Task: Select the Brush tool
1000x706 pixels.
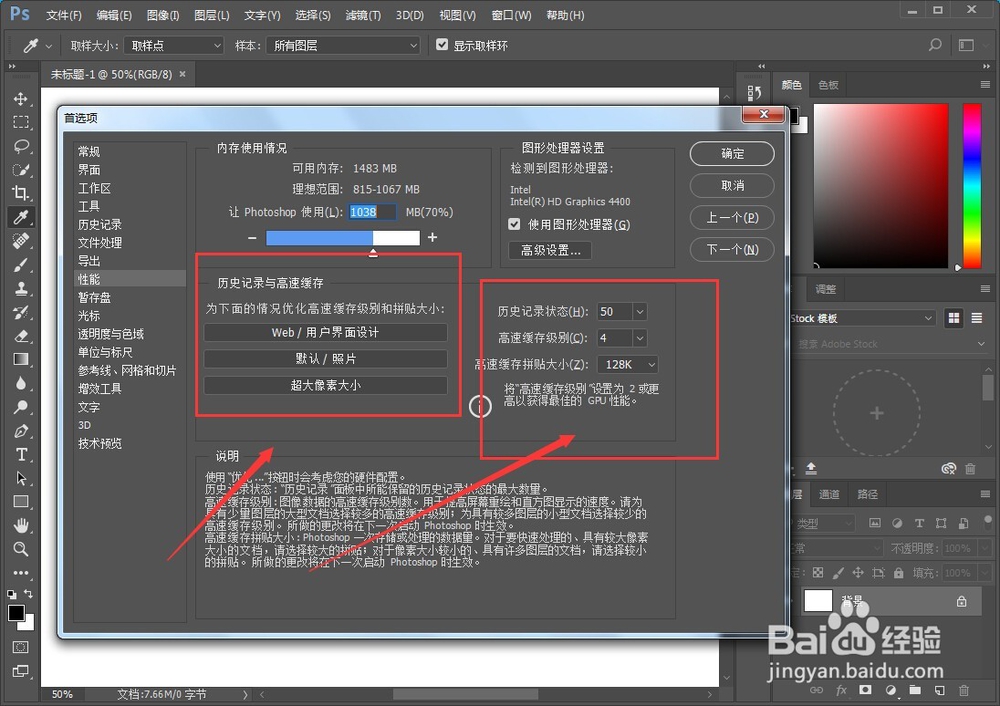Action: coord(20,265)
